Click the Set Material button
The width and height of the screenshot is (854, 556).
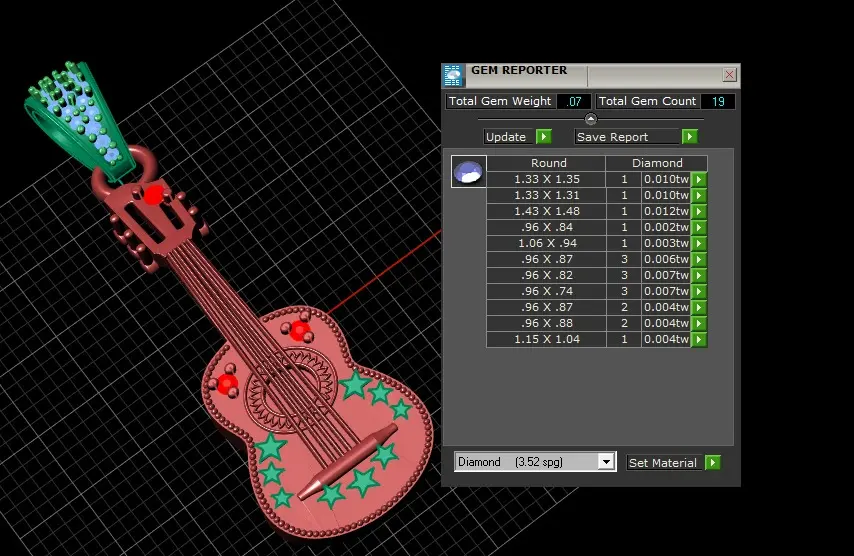[x=663, y=463]
